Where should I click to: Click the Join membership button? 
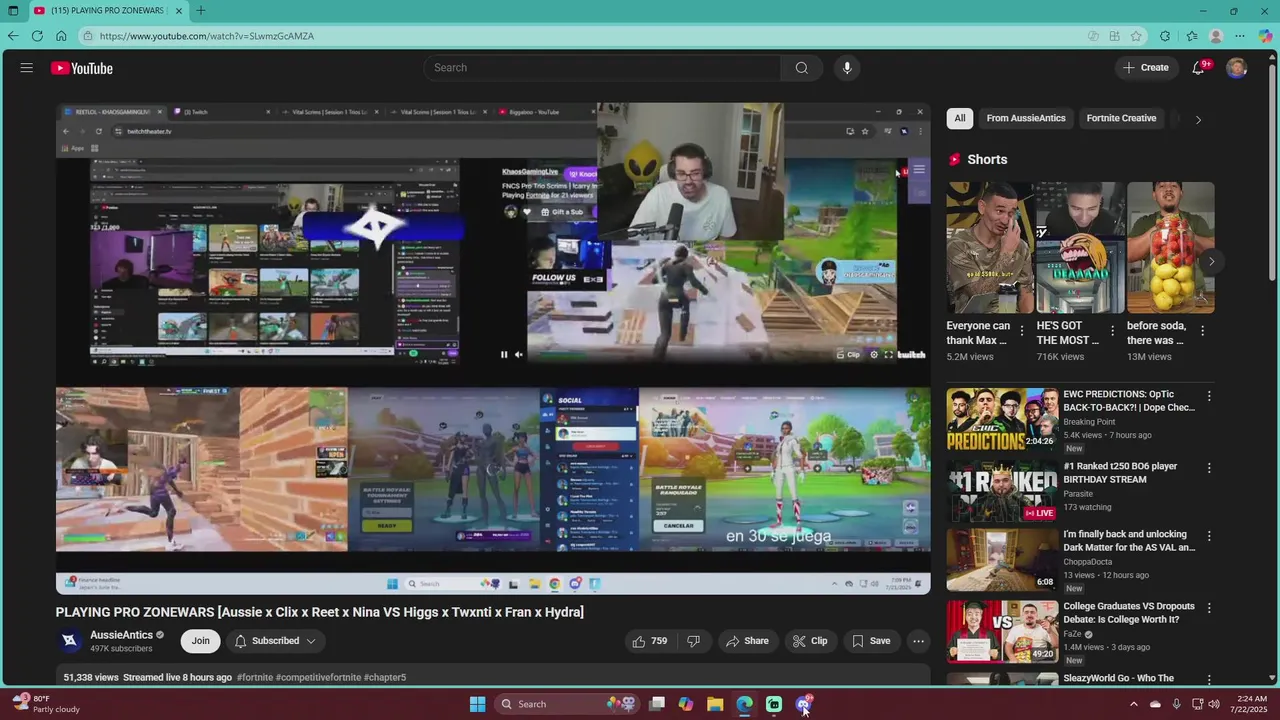[x=201, y=641]
